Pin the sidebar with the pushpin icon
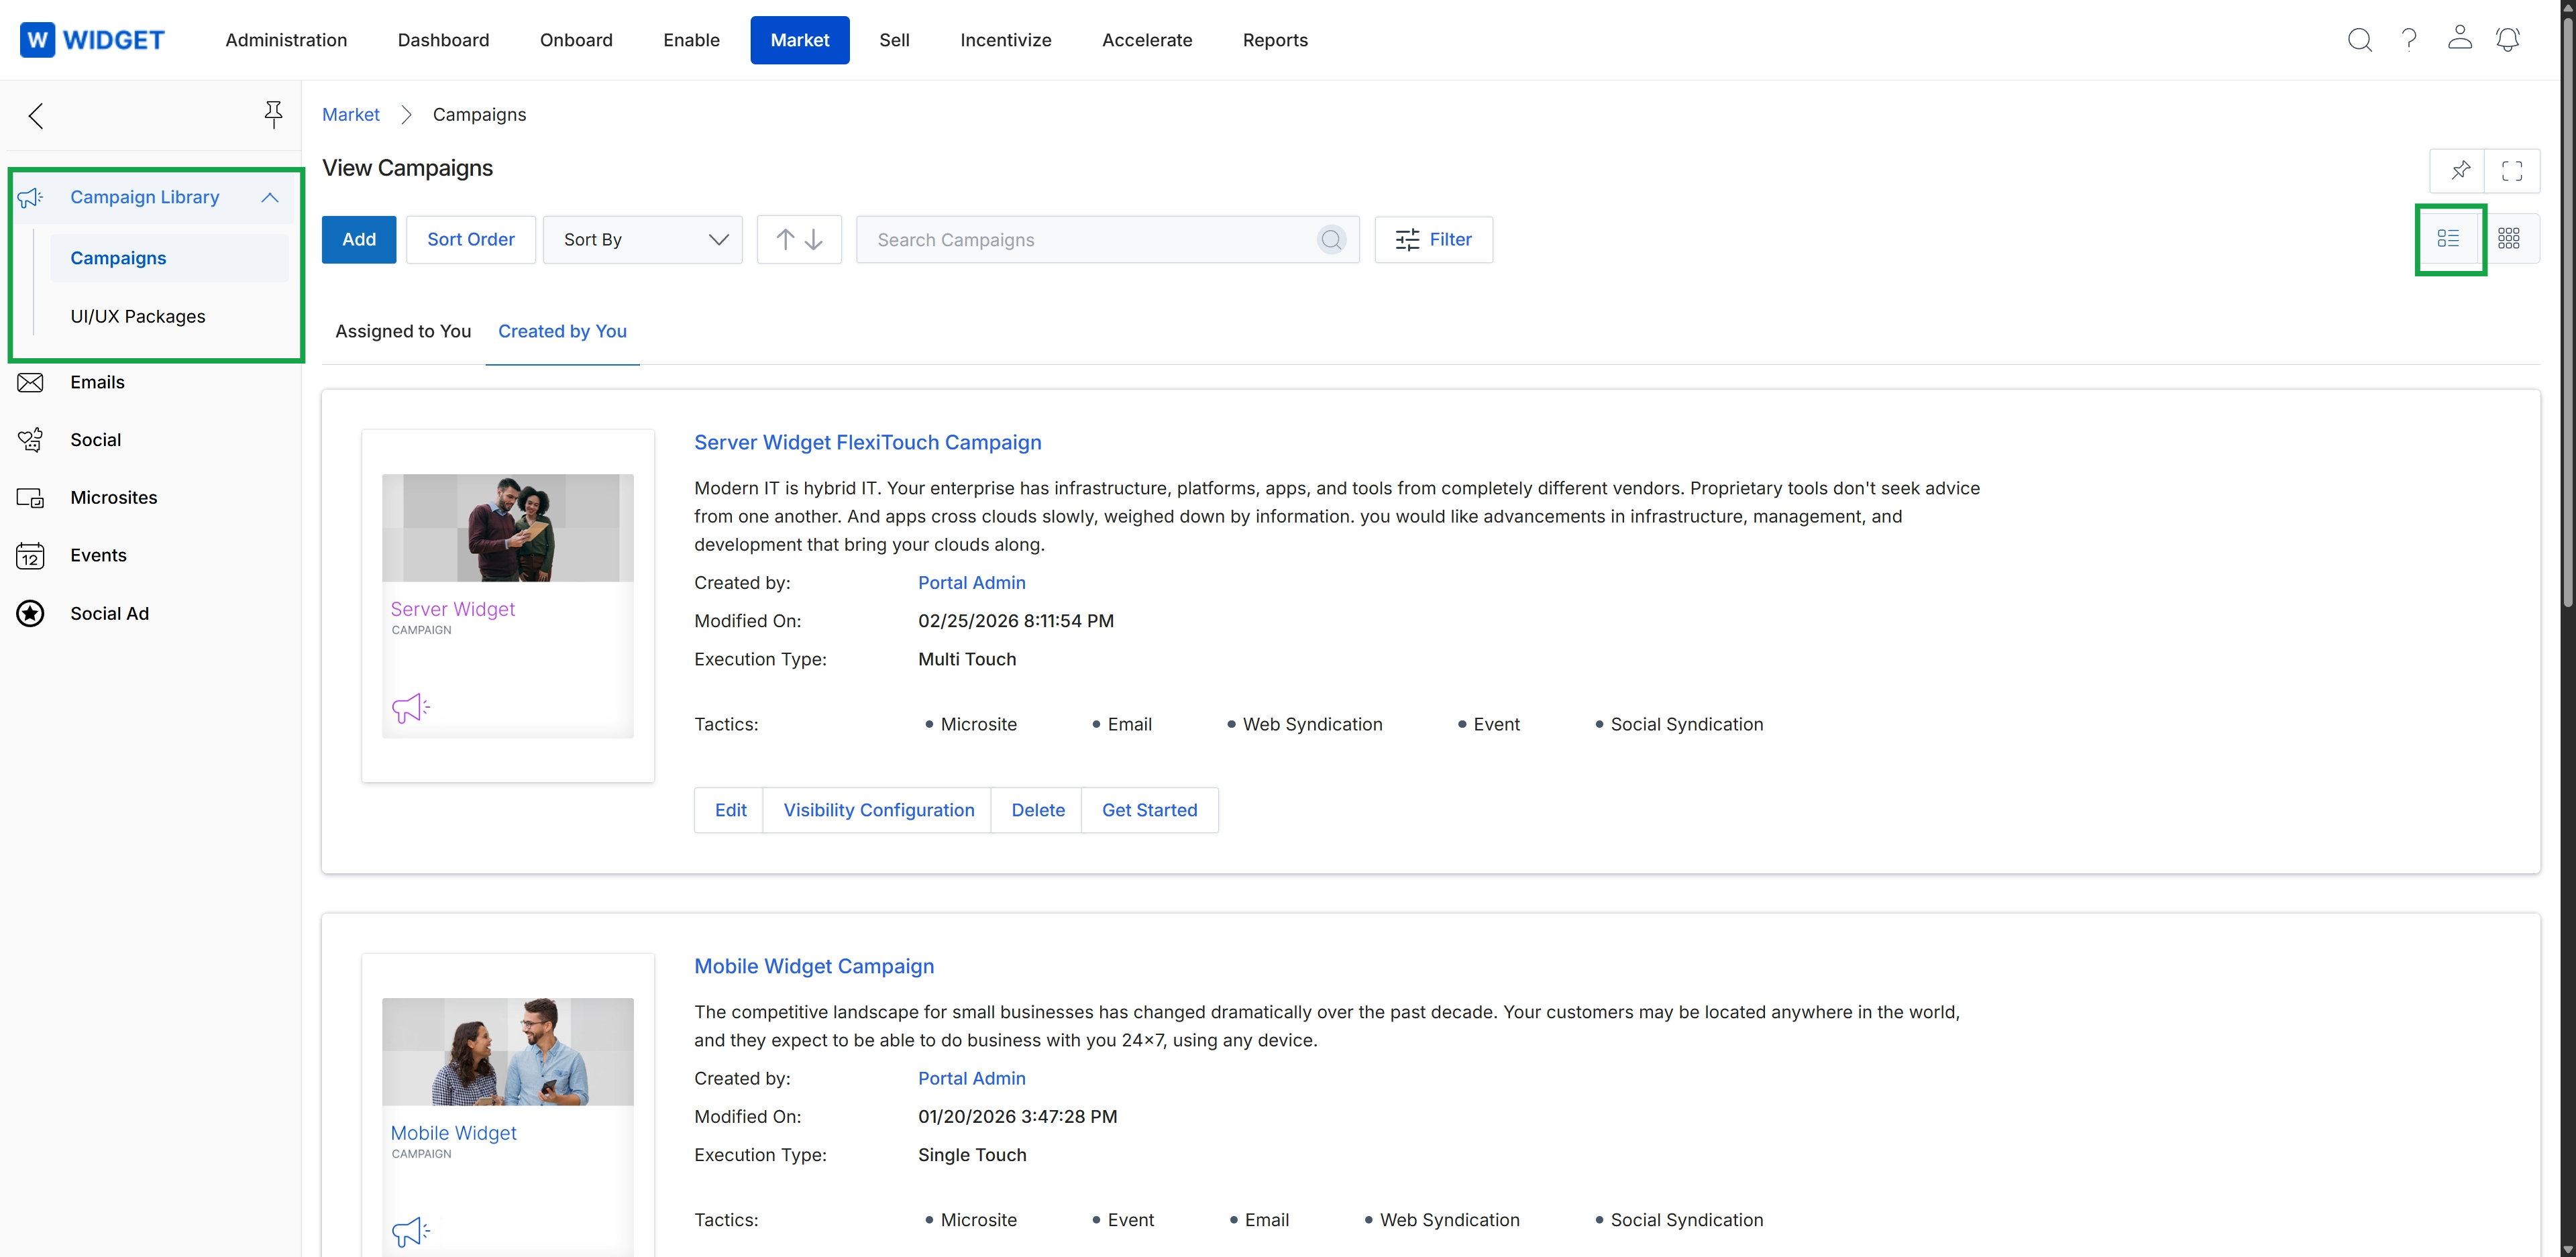The width and height of the screenshot is (2576, 1257). point(273,115)
